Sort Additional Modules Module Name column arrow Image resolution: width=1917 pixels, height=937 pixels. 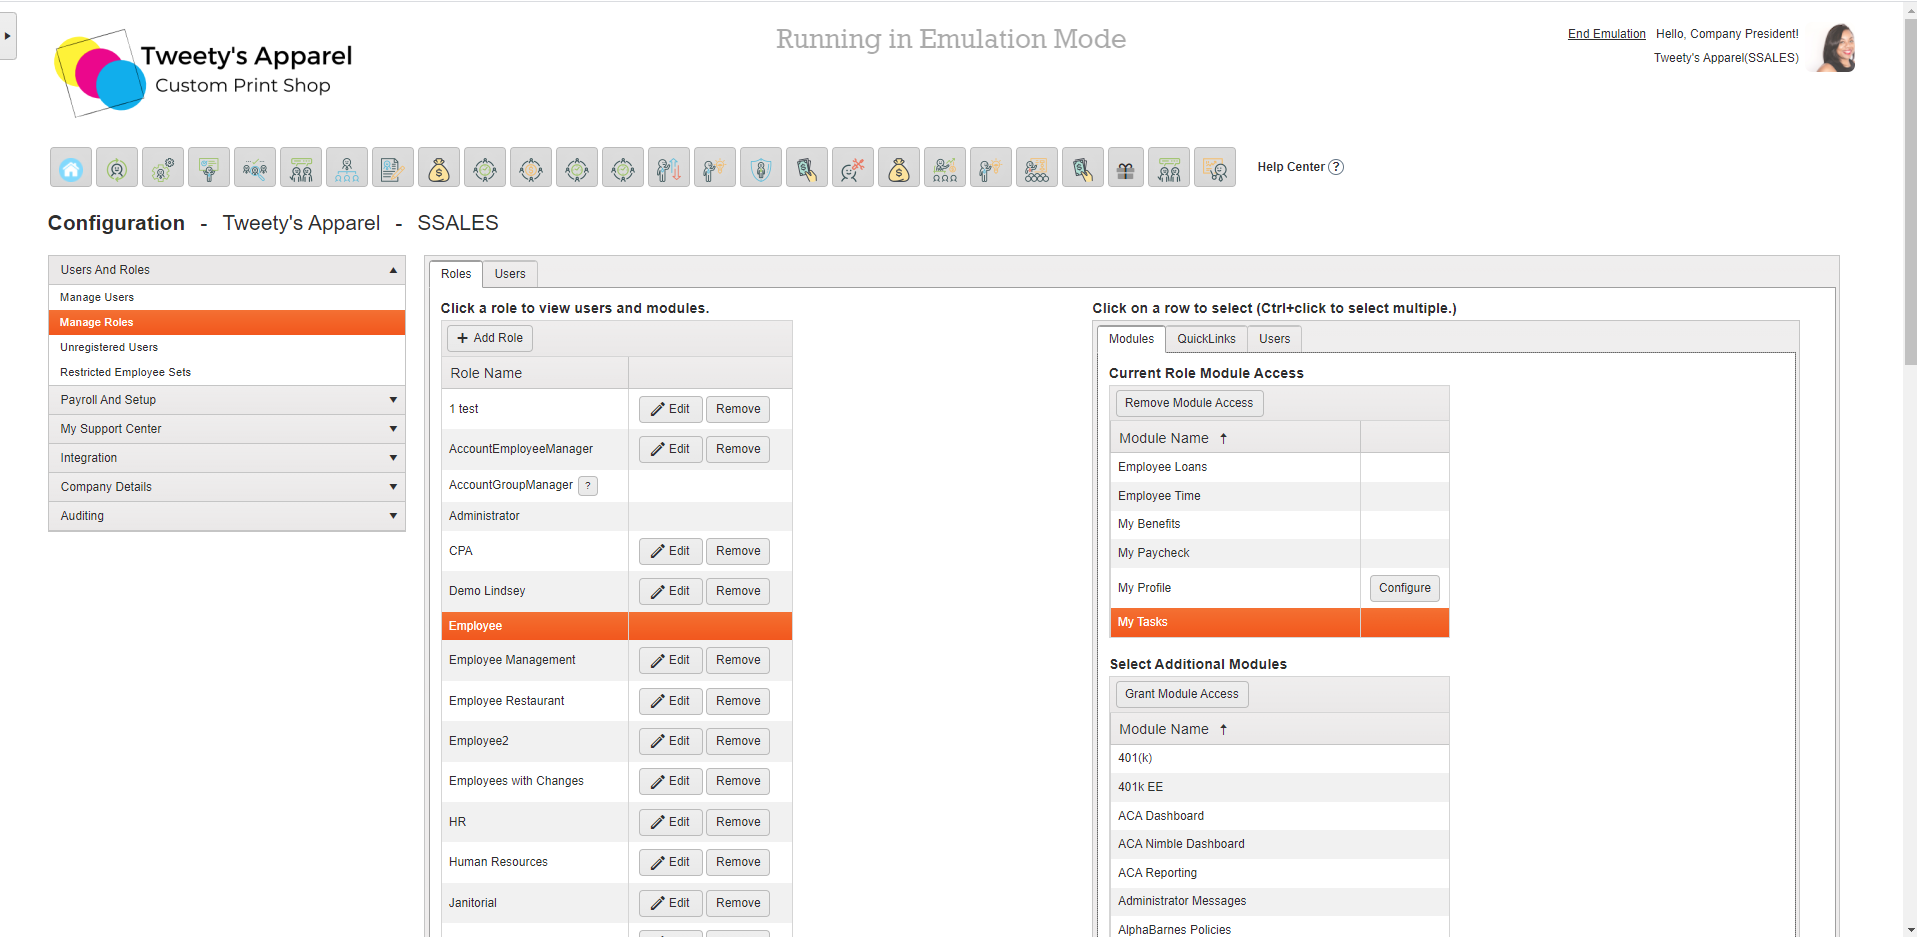[1223, 729]
